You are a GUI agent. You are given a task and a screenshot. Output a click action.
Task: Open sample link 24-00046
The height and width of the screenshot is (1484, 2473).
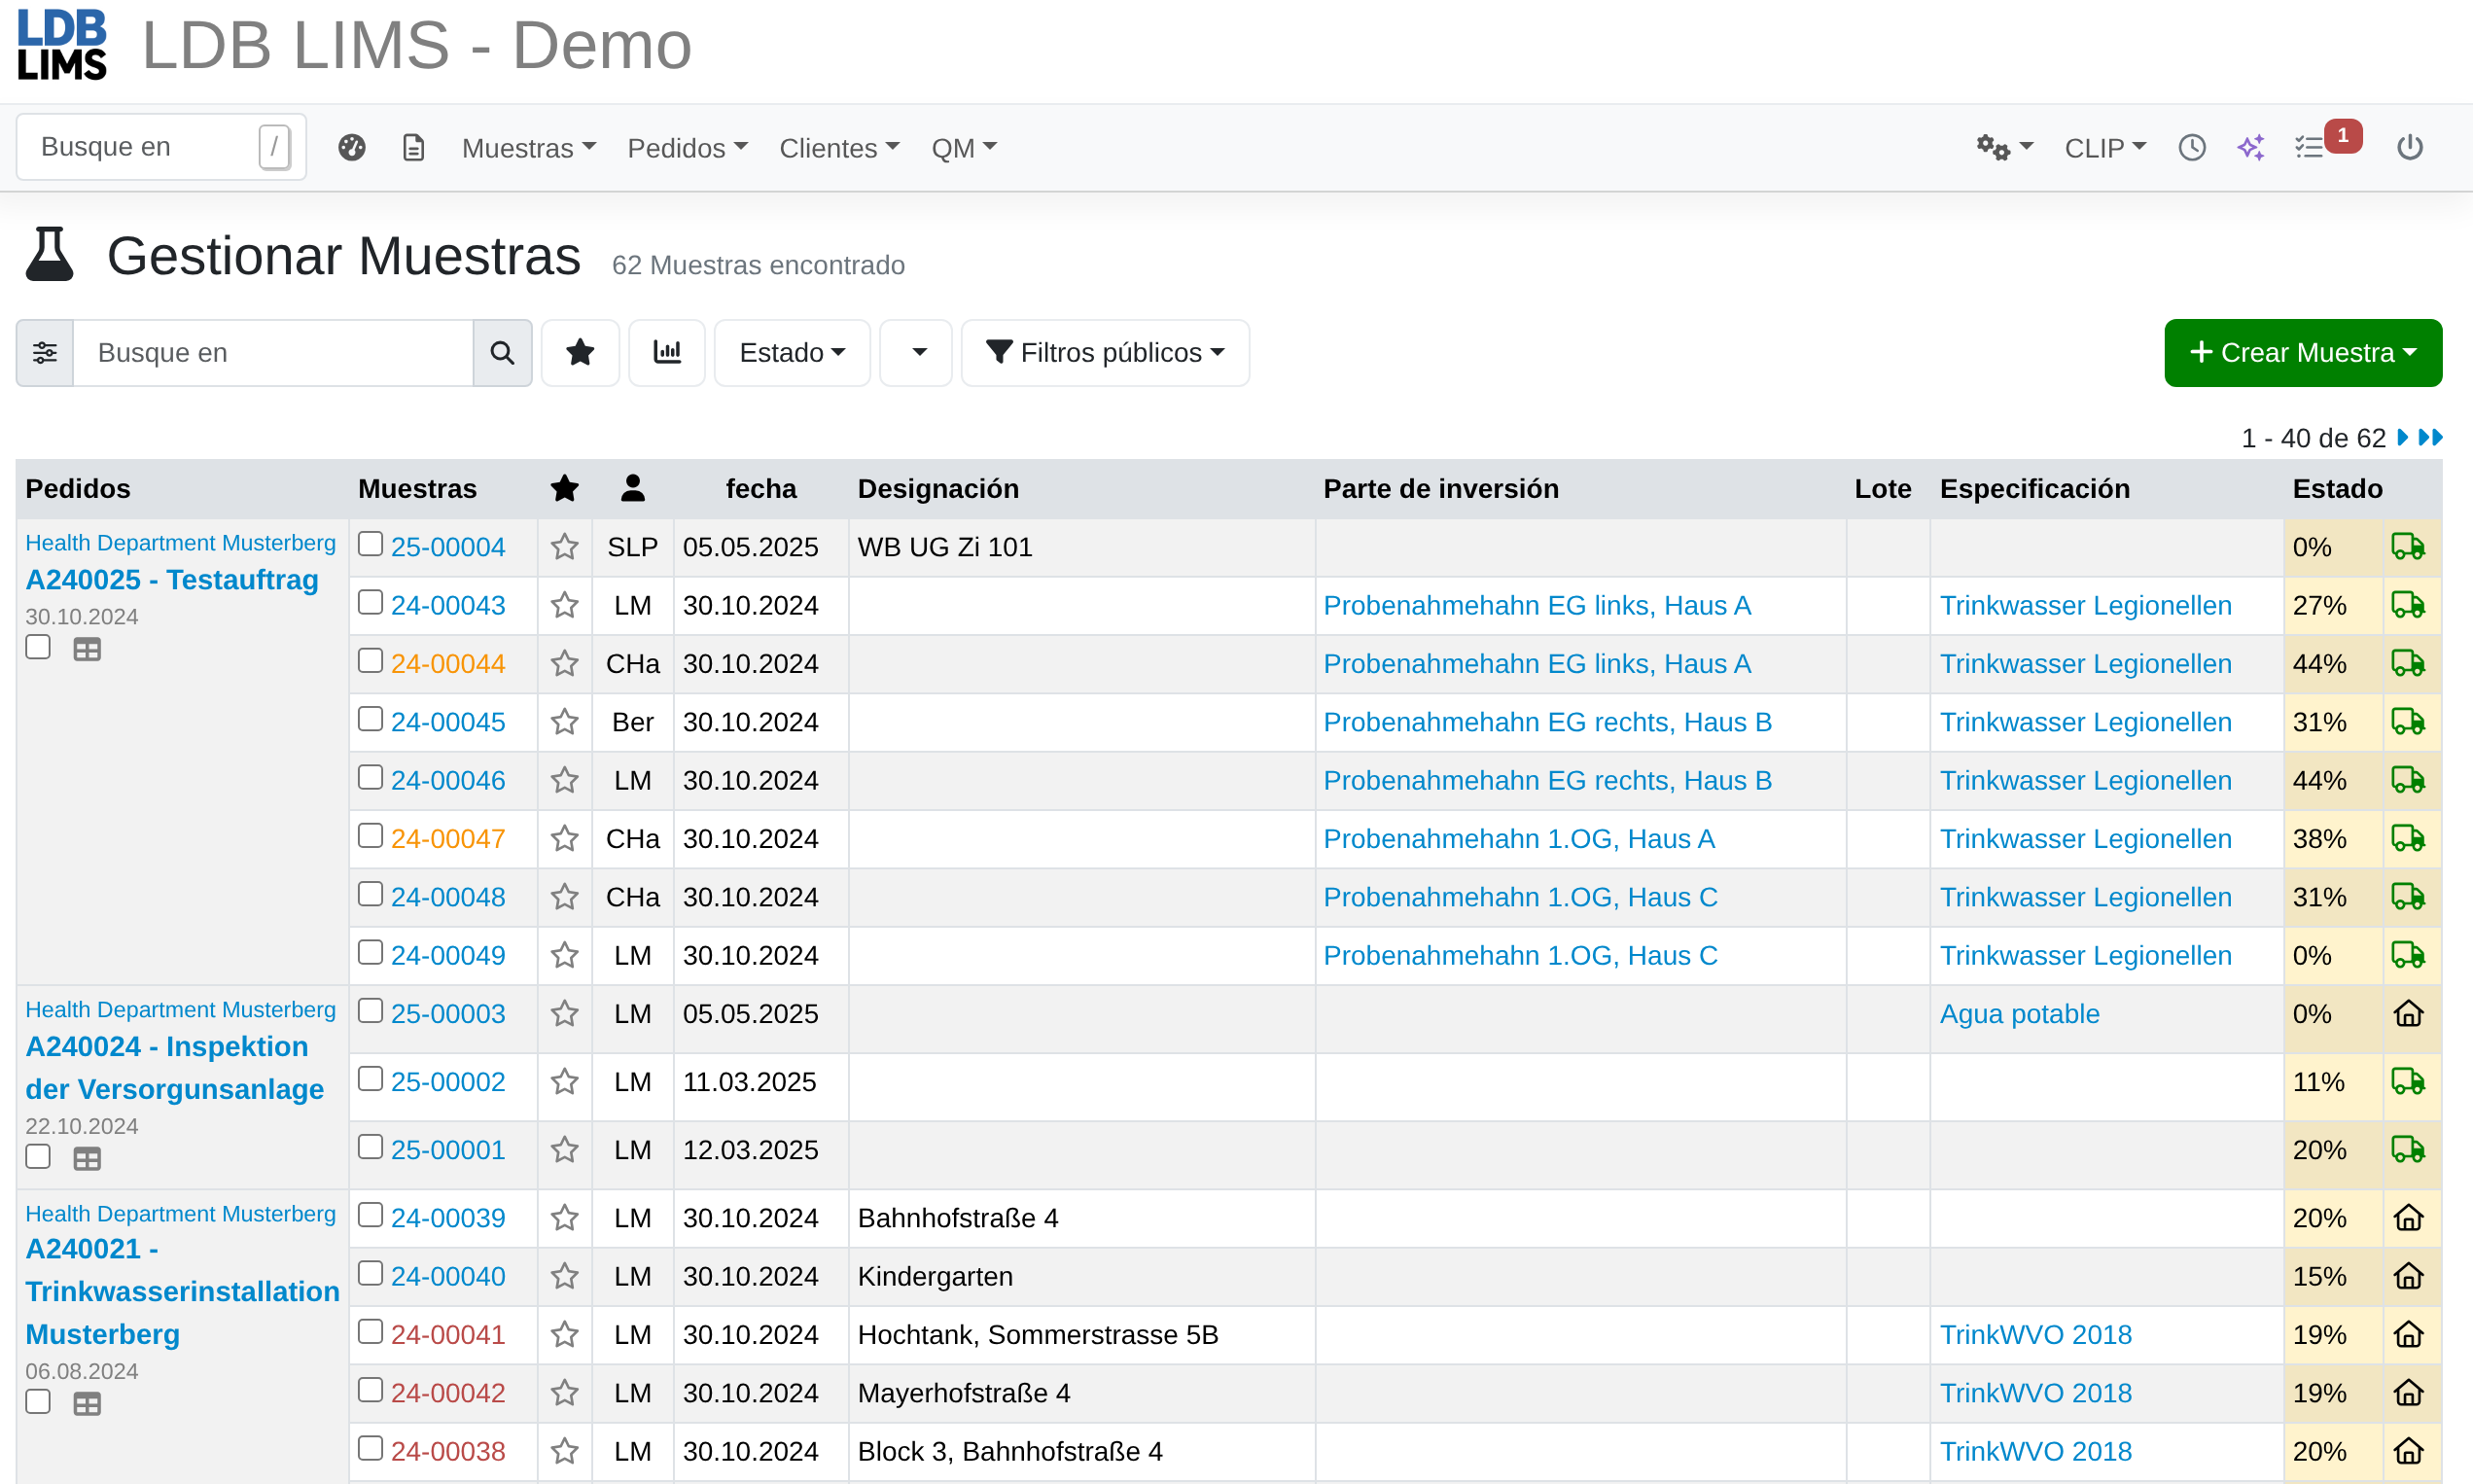click(448, 781)
